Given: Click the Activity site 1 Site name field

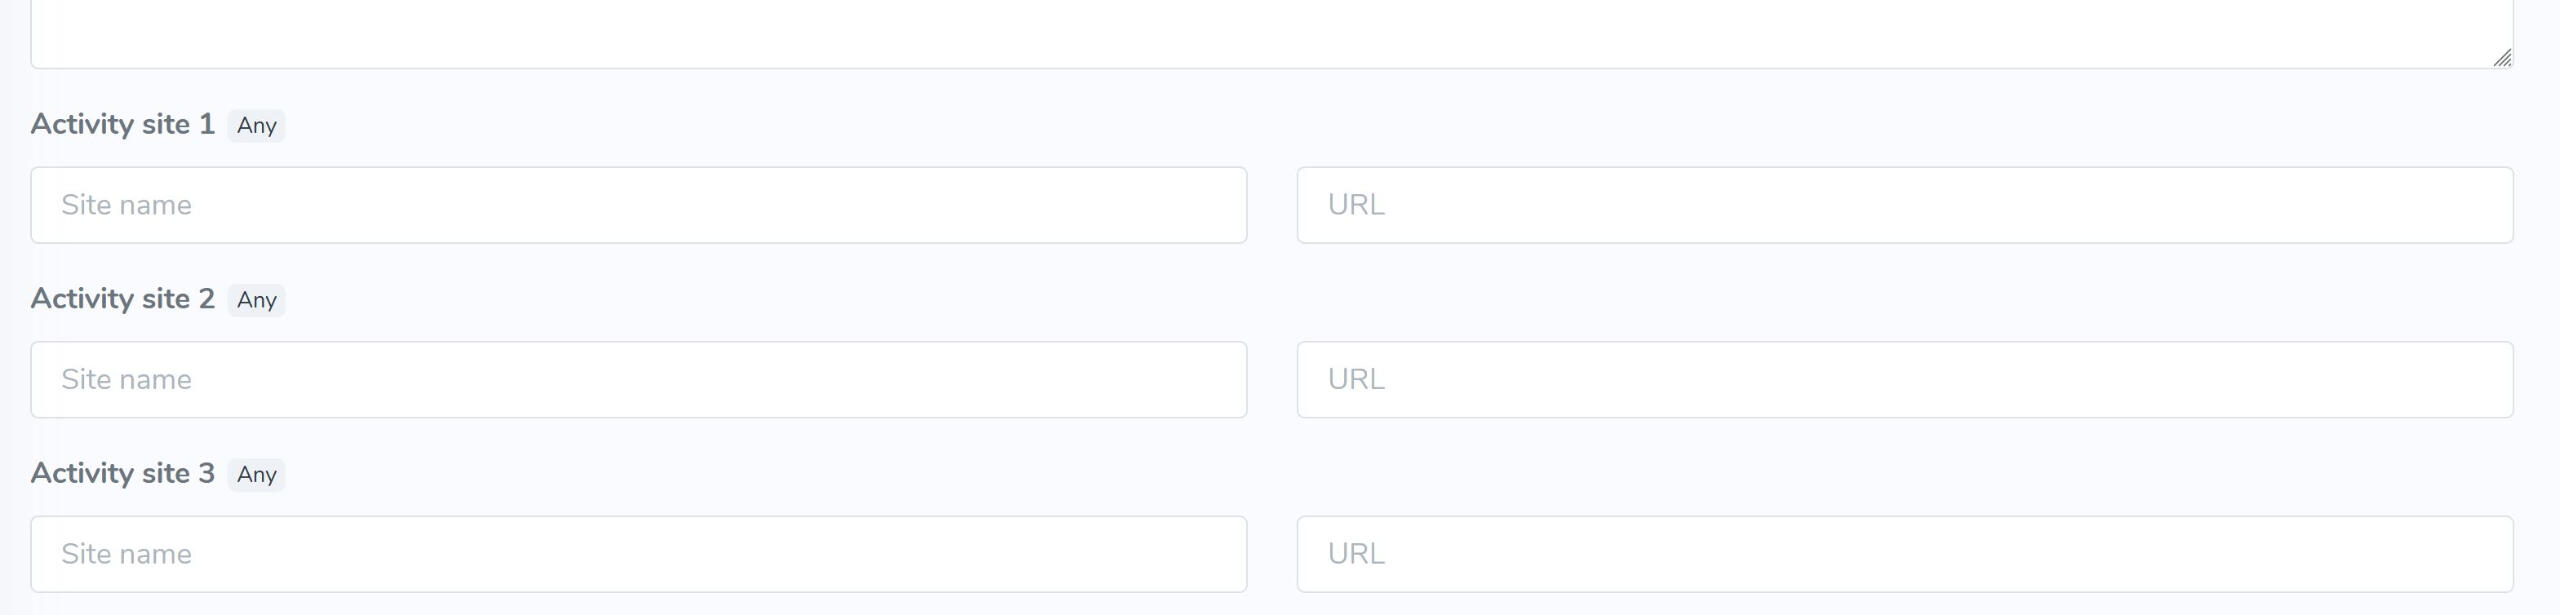Looking at the screenshot, I should [x=638, y=205].
